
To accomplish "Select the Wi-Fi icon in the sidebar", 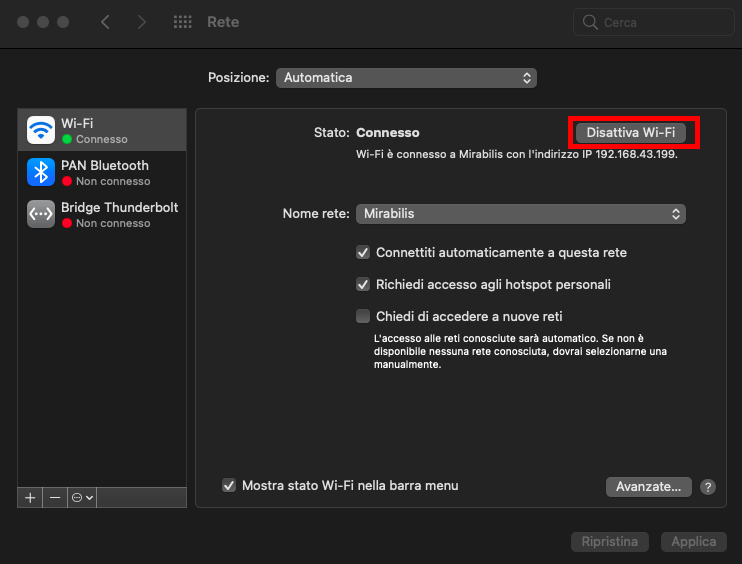I will point(41,130).
